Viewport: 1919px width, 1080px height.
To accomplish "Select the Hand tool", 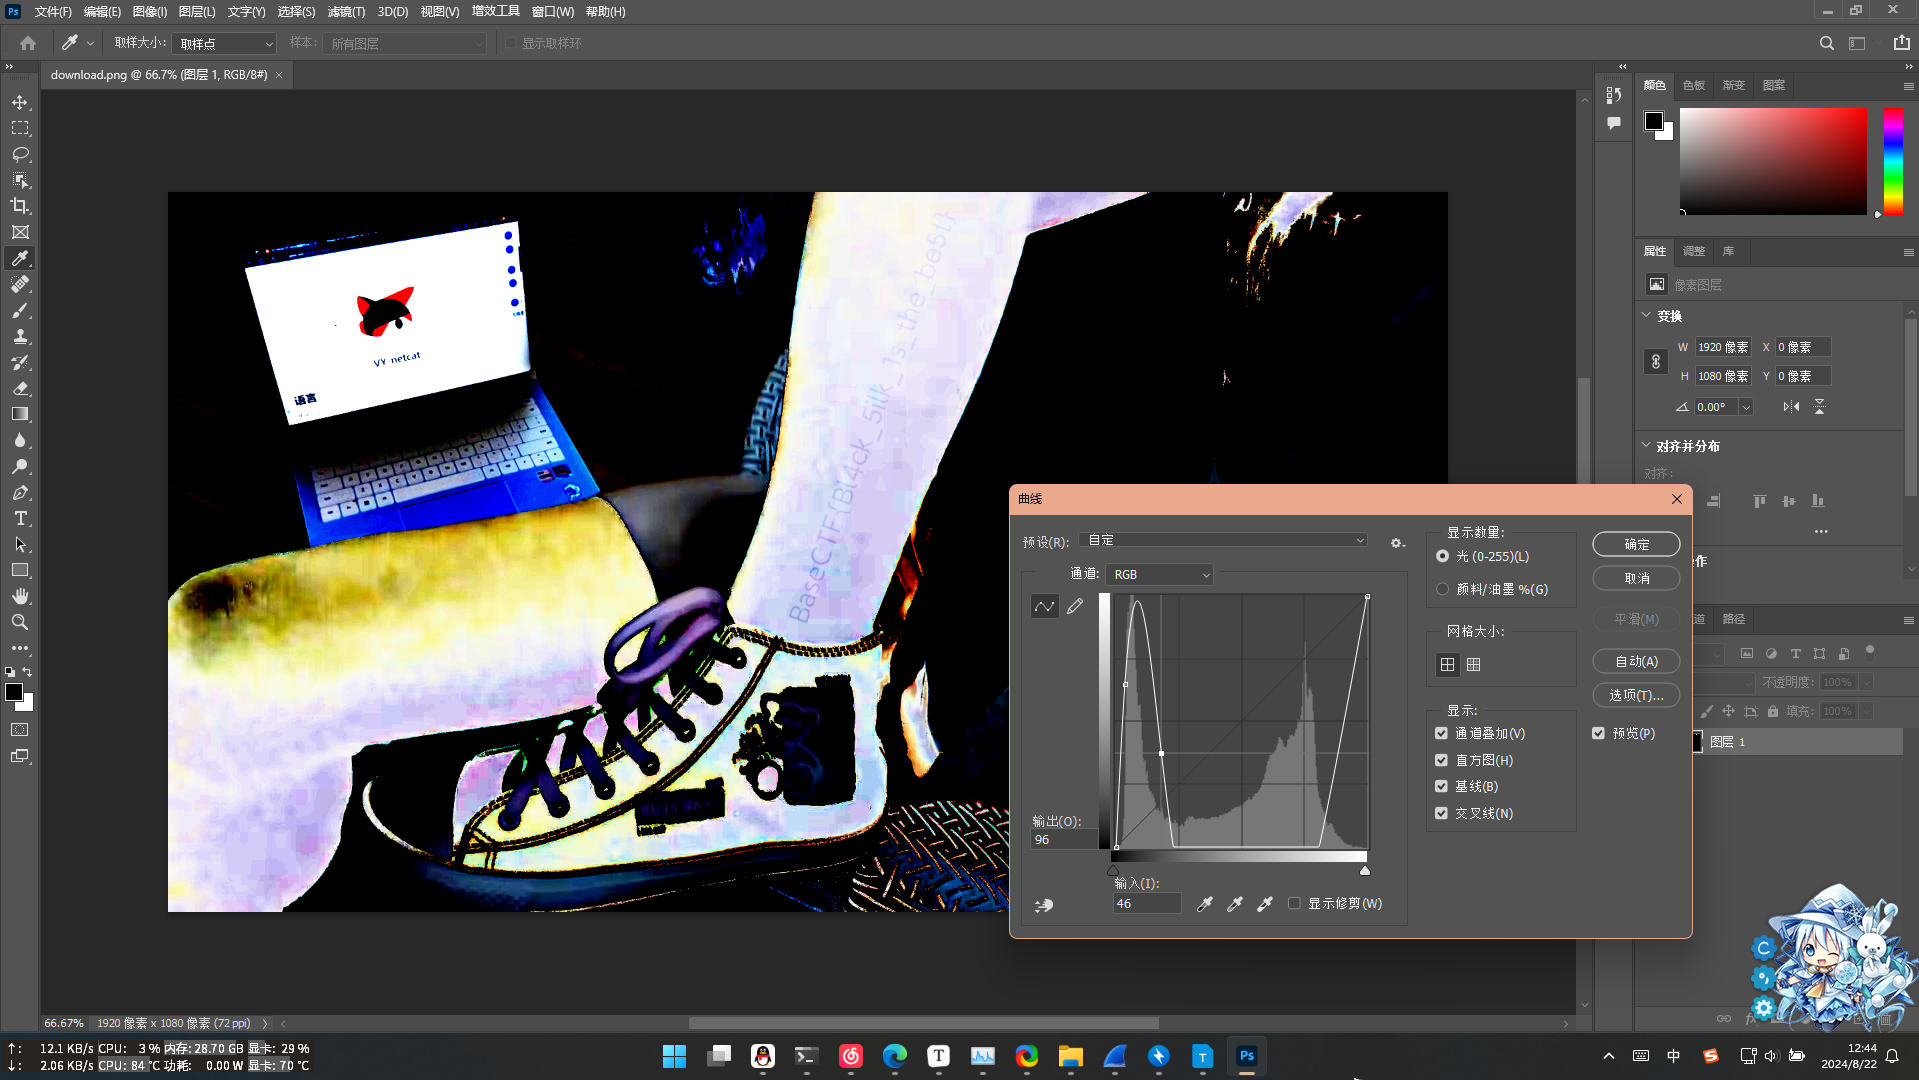I will click(x=20, y=596).
